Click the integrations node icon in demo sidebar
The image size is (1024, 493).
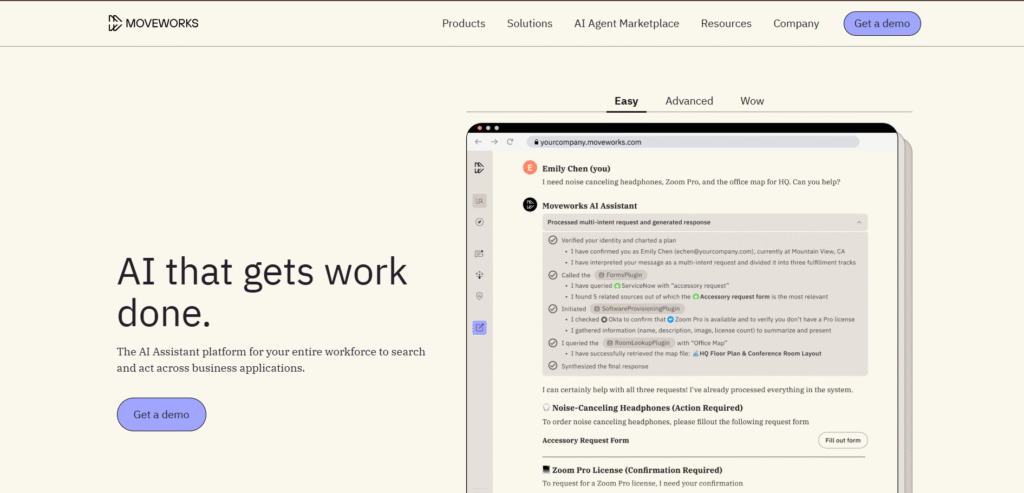point(479,275)
